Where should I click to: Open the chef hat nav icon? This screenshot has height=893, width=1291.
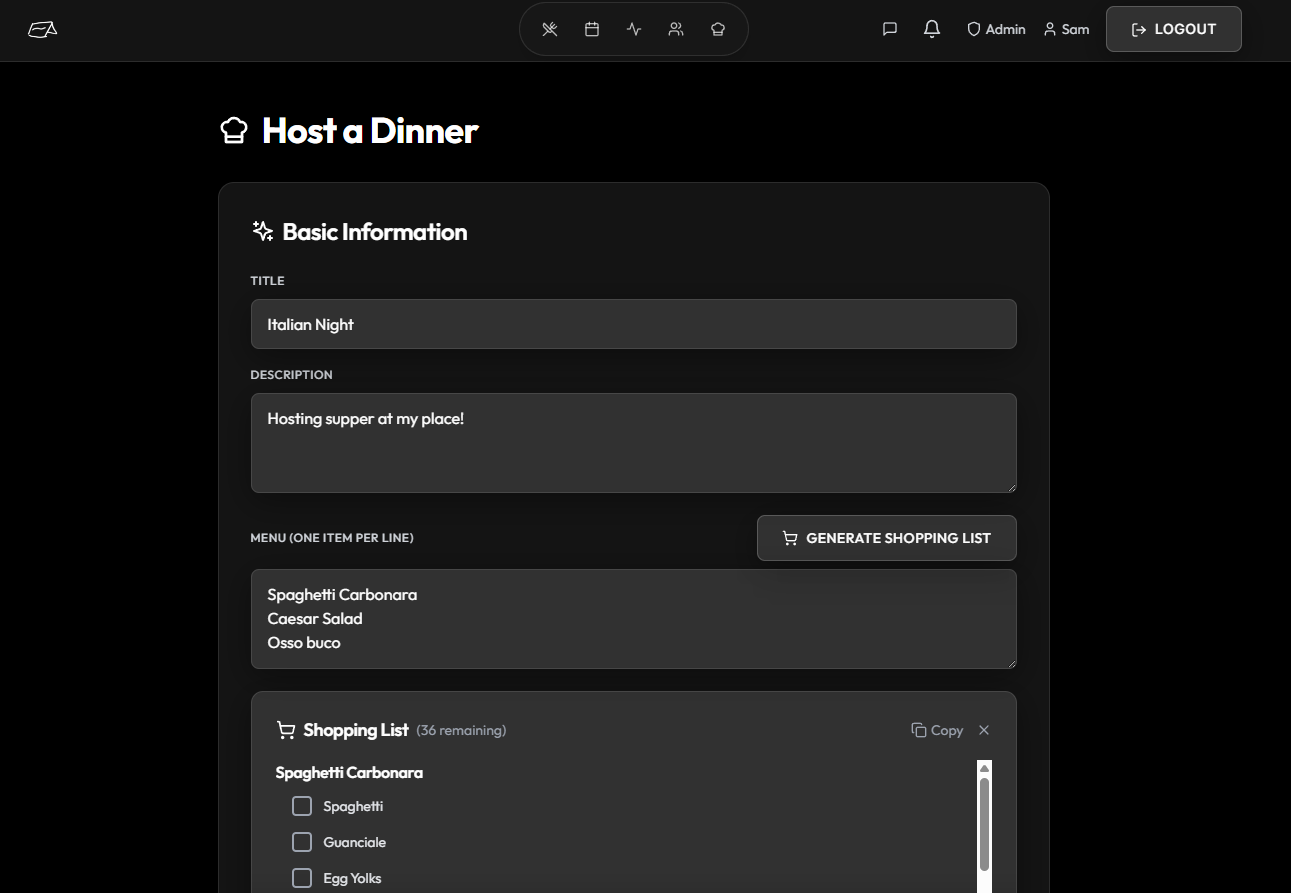point(718,29)
